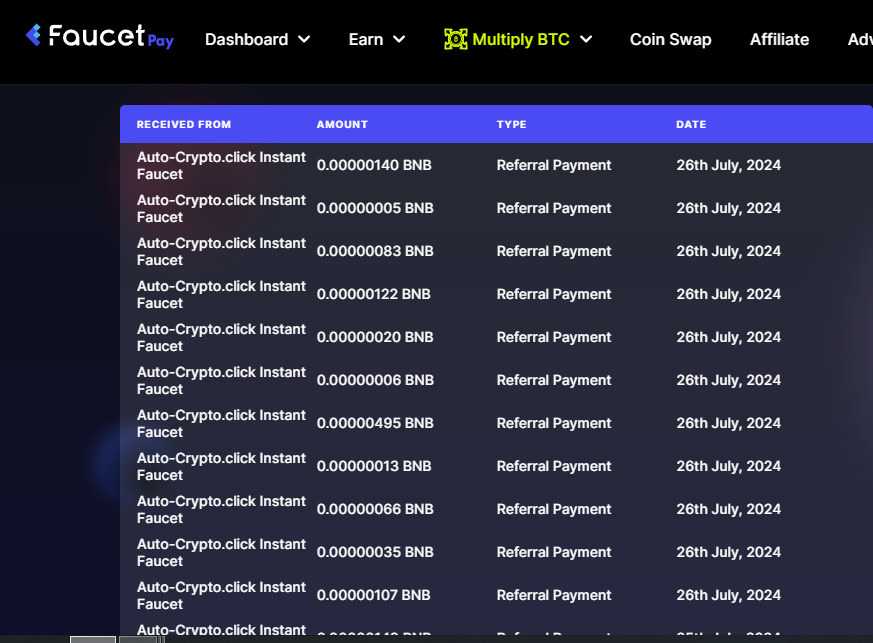Click the DATE column header
The image size is (873, 643).
pos(691,125)
